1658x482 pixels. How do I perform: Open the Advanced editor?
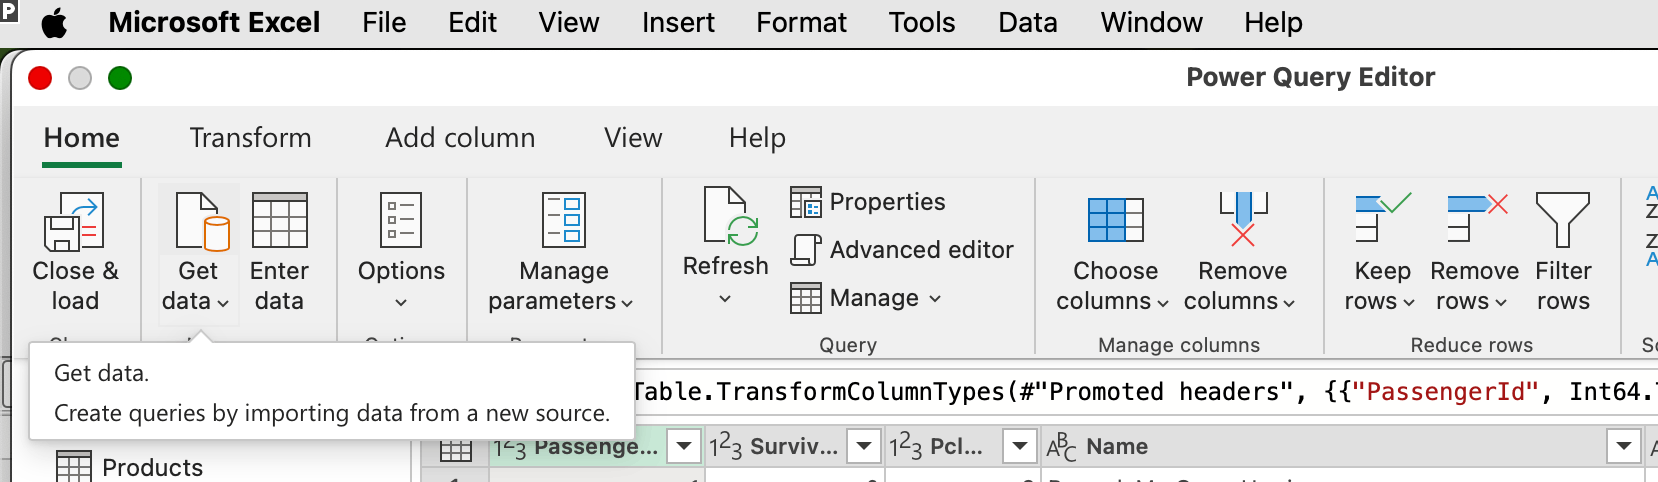[902, 250]
